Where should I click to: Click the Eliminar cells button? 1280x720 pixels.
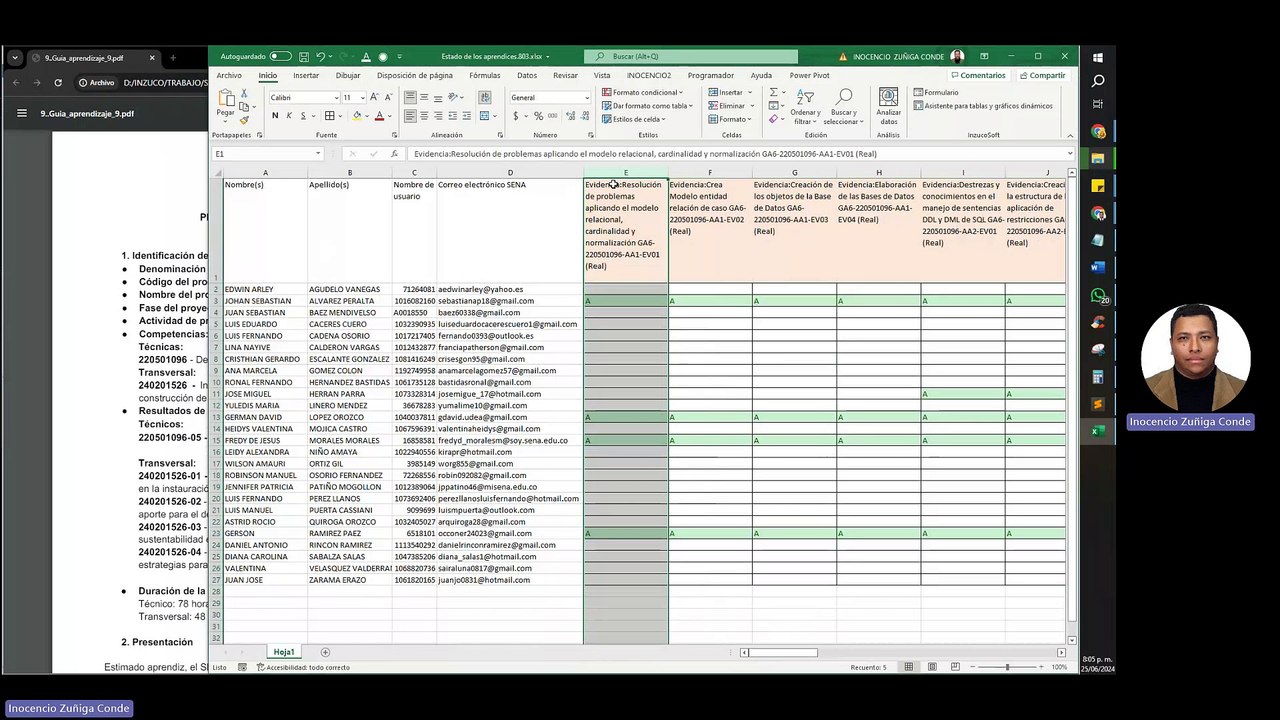(x=729, y=105)
